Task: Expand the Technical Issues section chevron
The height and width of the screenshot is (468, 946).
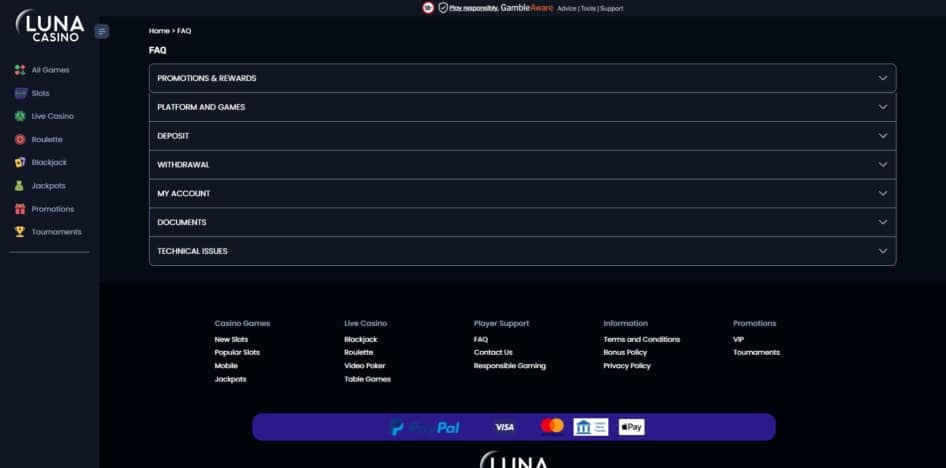Action: click(883, 251)
